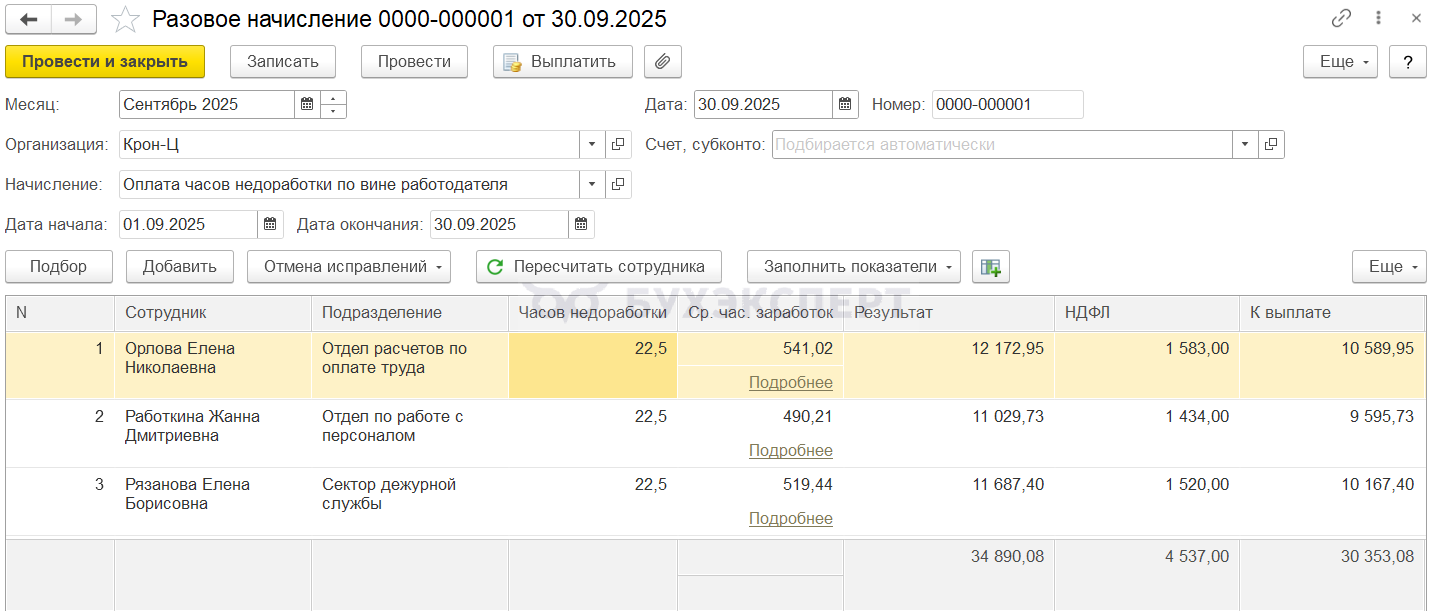This screenshot has width=1437, height=611.
Task: Click К выплате cell 9 595,73
Action: pyautogui.click(x=1331, y=433)
